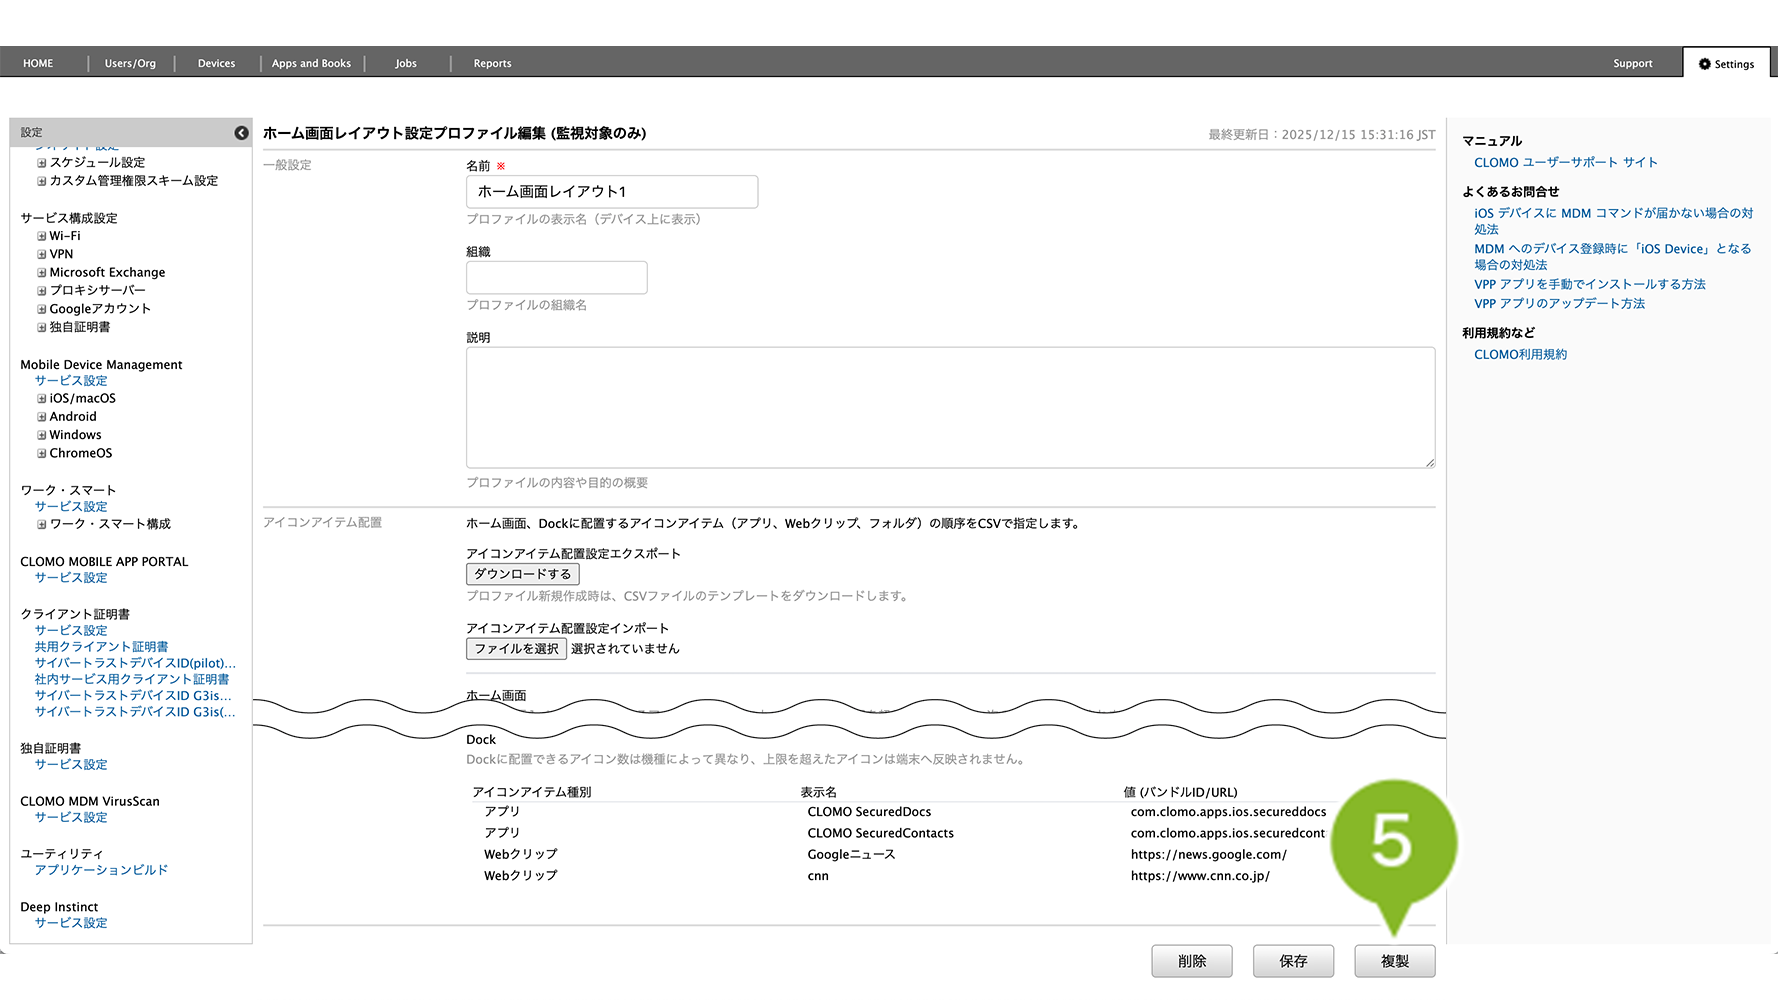Go to Apps and Books tab
1778x1000 pixels.
click(311, 63)
